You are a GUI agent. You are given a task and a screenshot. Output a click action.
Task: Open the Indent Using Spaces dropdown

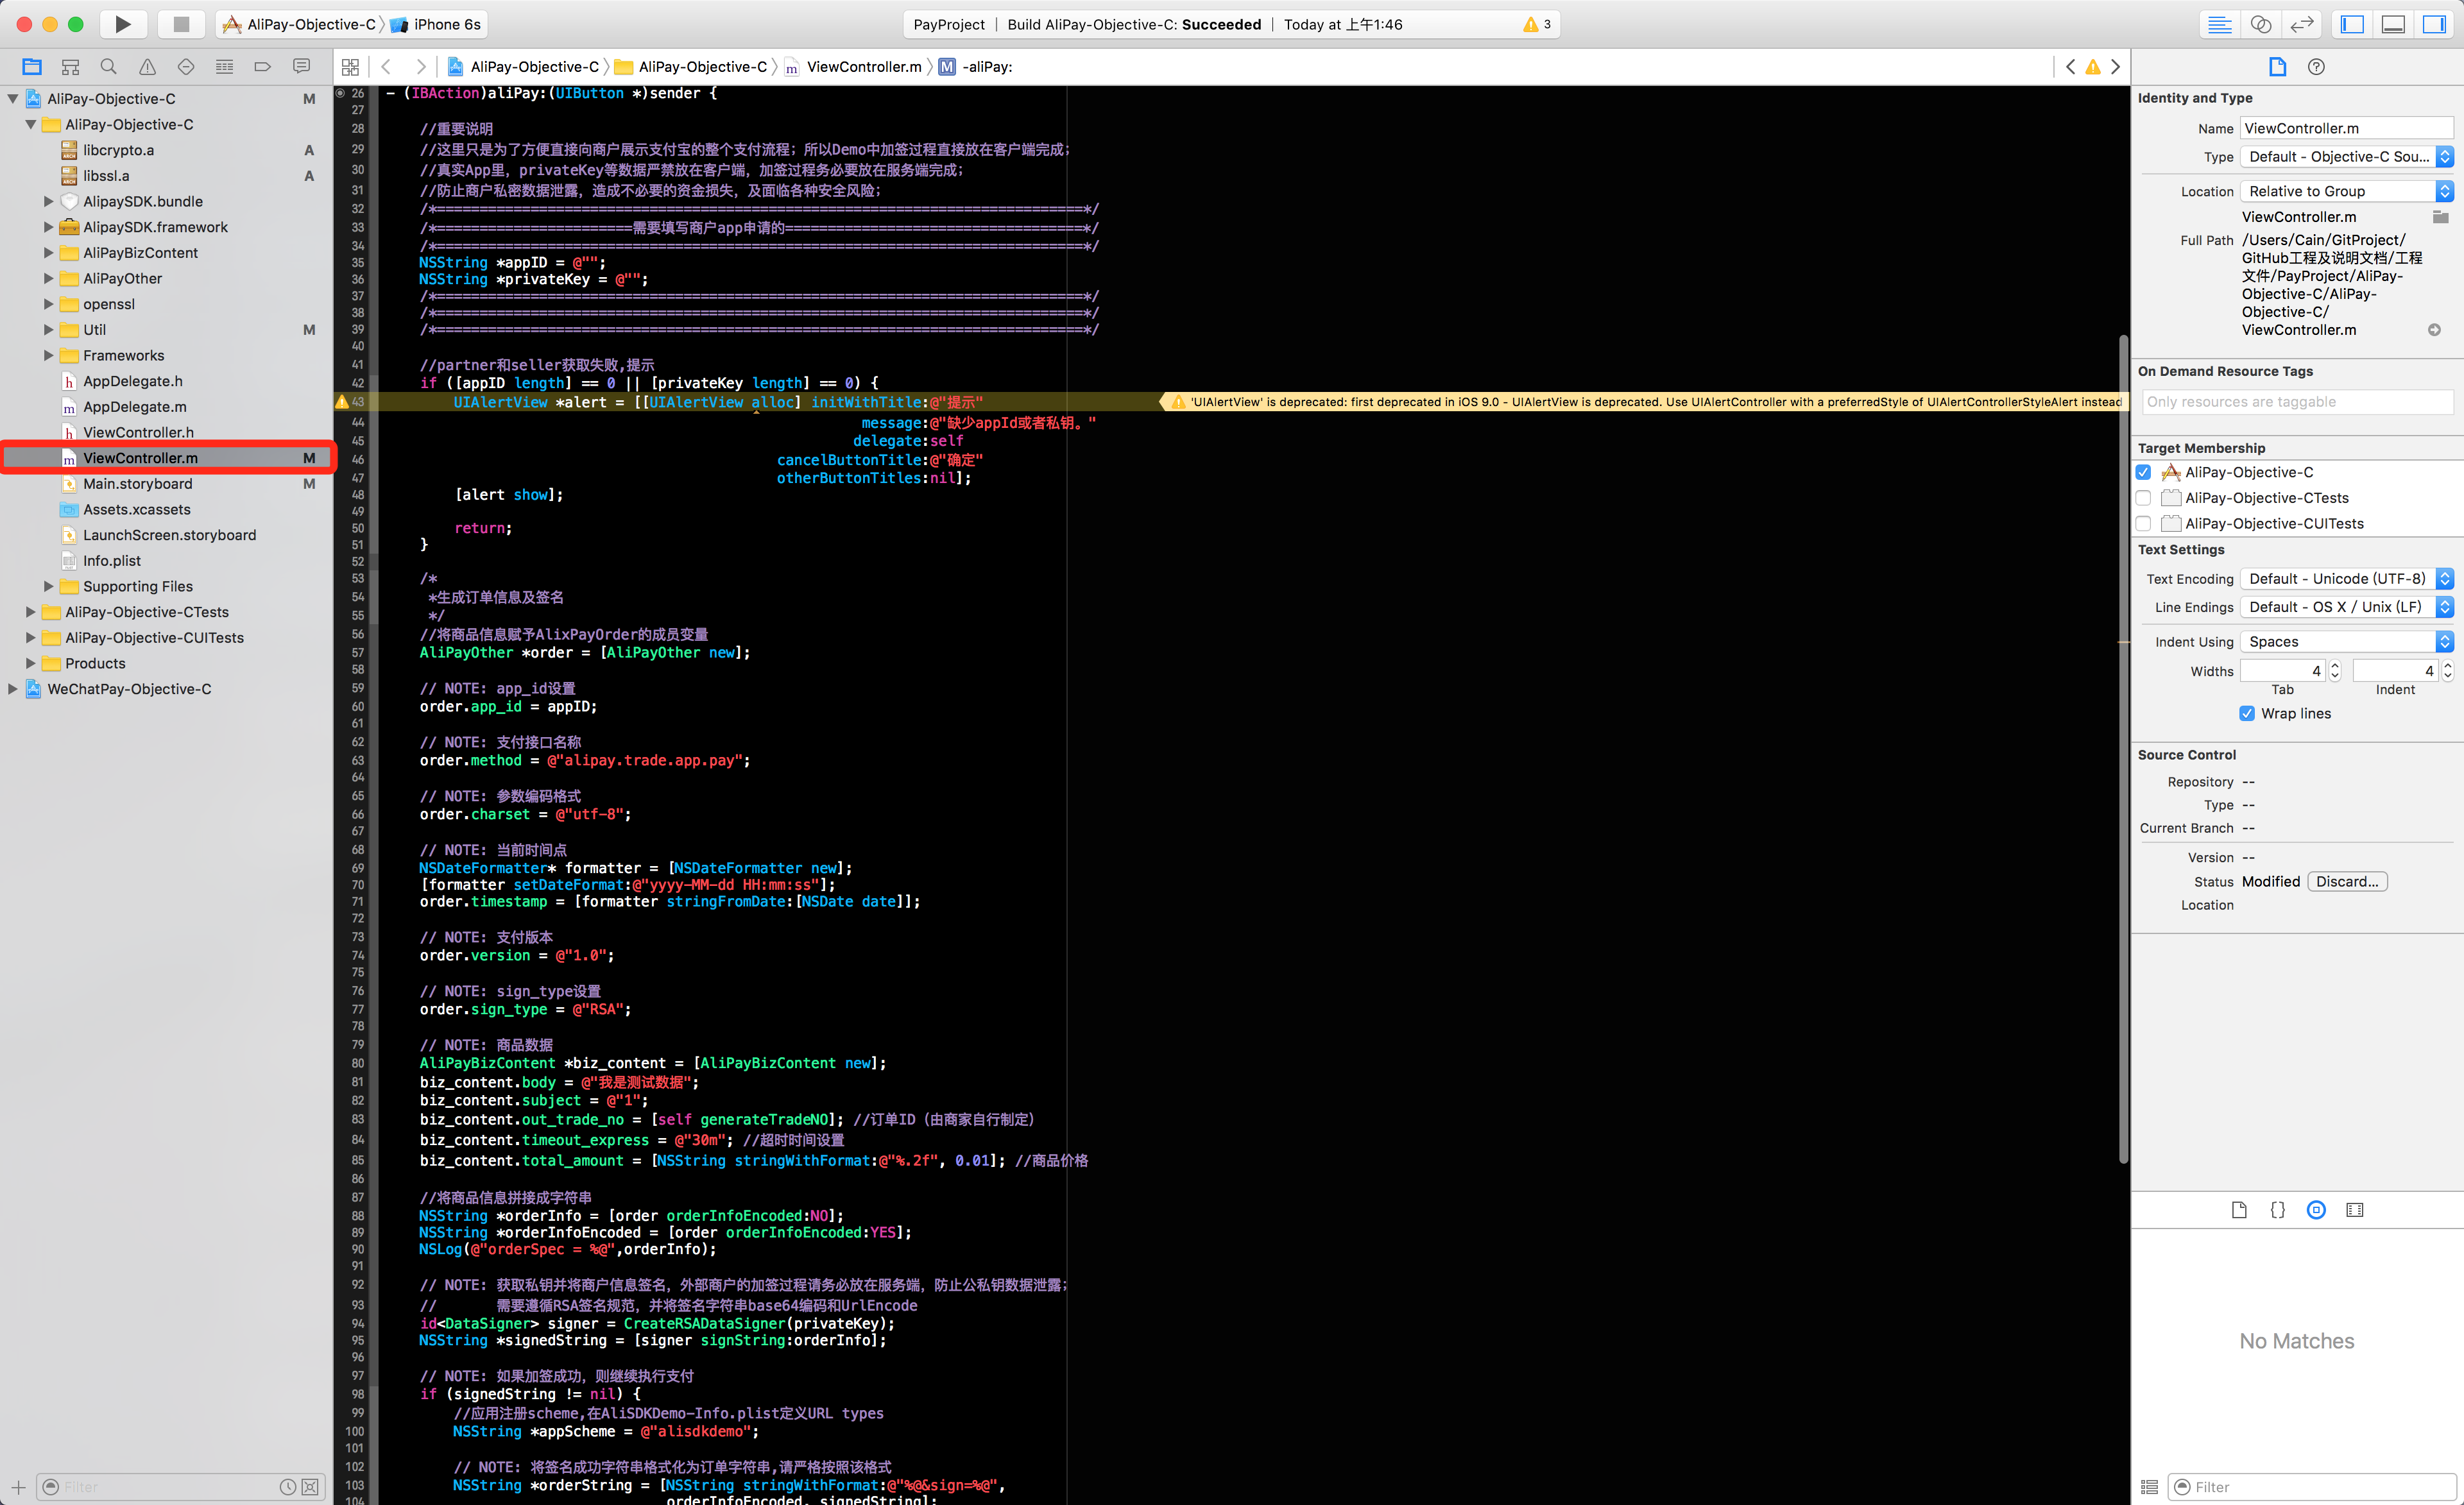coord(2346,642)
